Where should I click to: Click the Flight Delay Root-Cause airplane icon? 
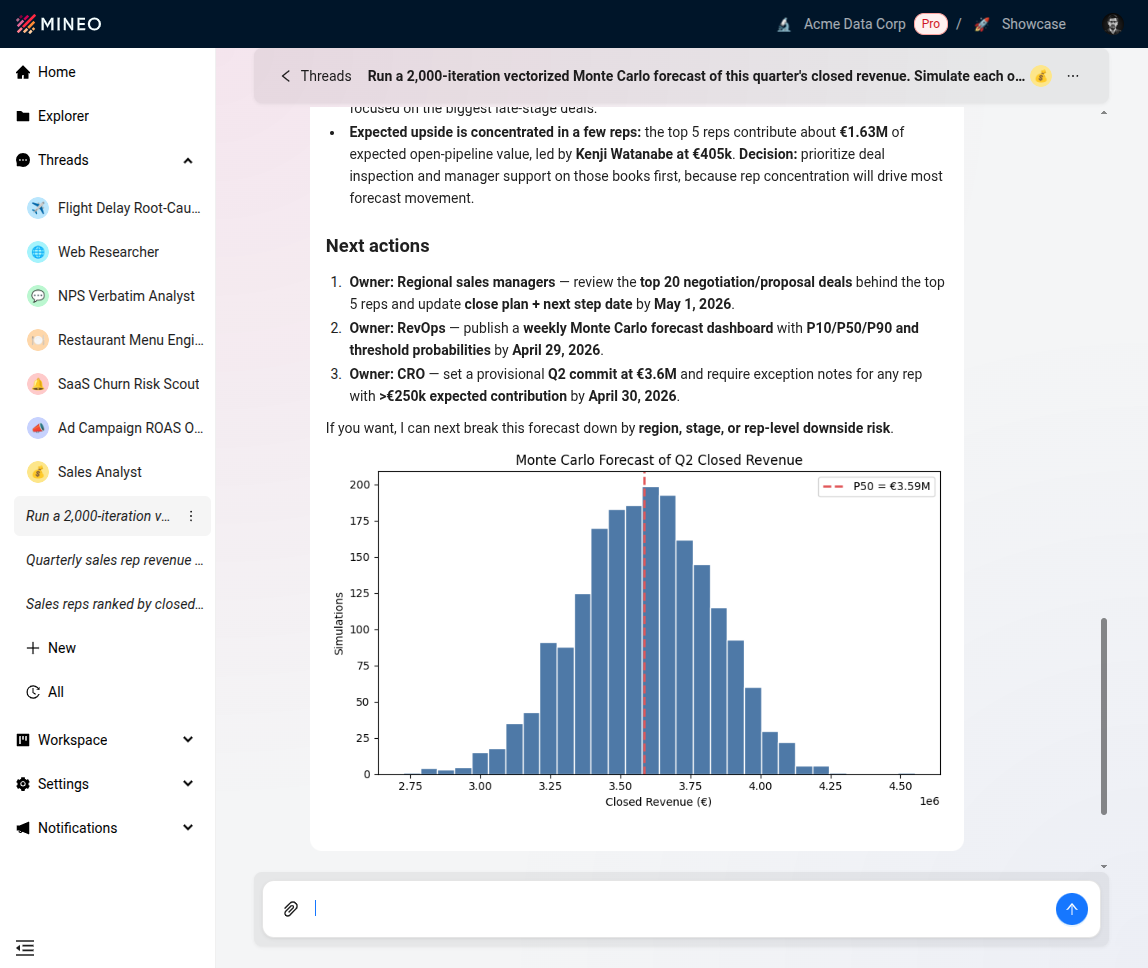(38, 208)
